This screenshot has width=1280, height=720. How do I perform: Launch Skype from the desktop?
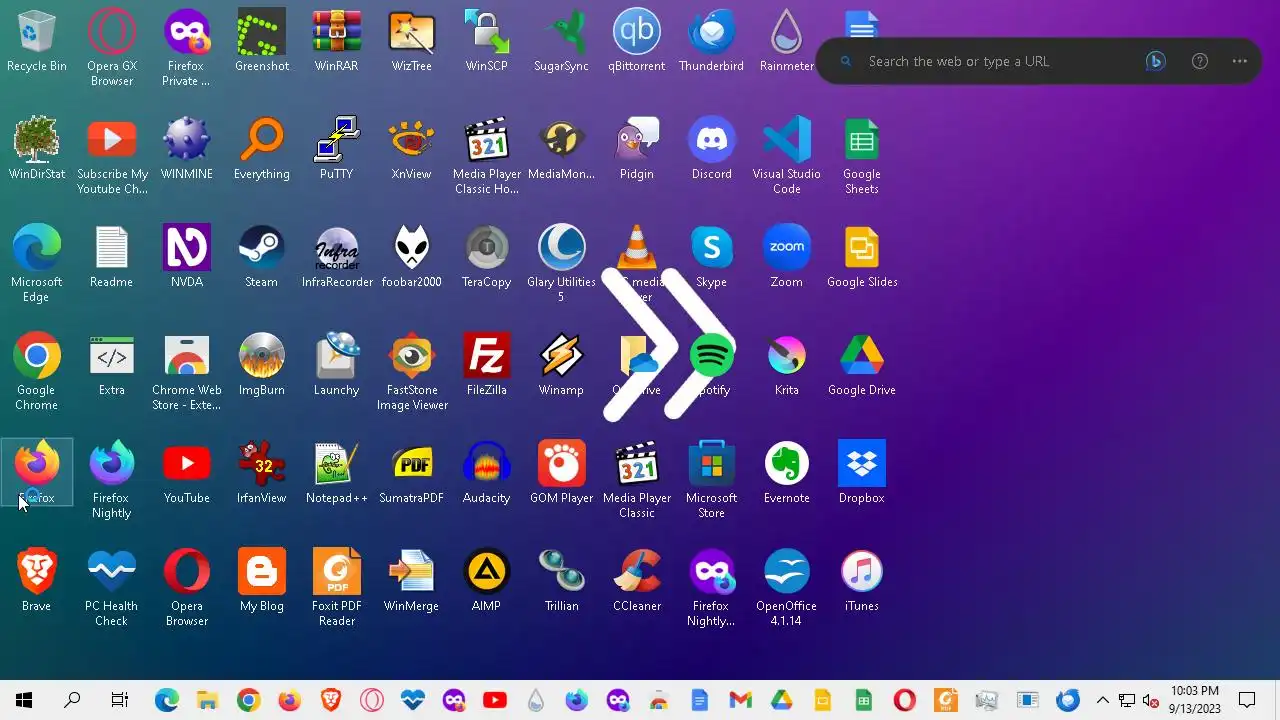(x=711, y=258)
